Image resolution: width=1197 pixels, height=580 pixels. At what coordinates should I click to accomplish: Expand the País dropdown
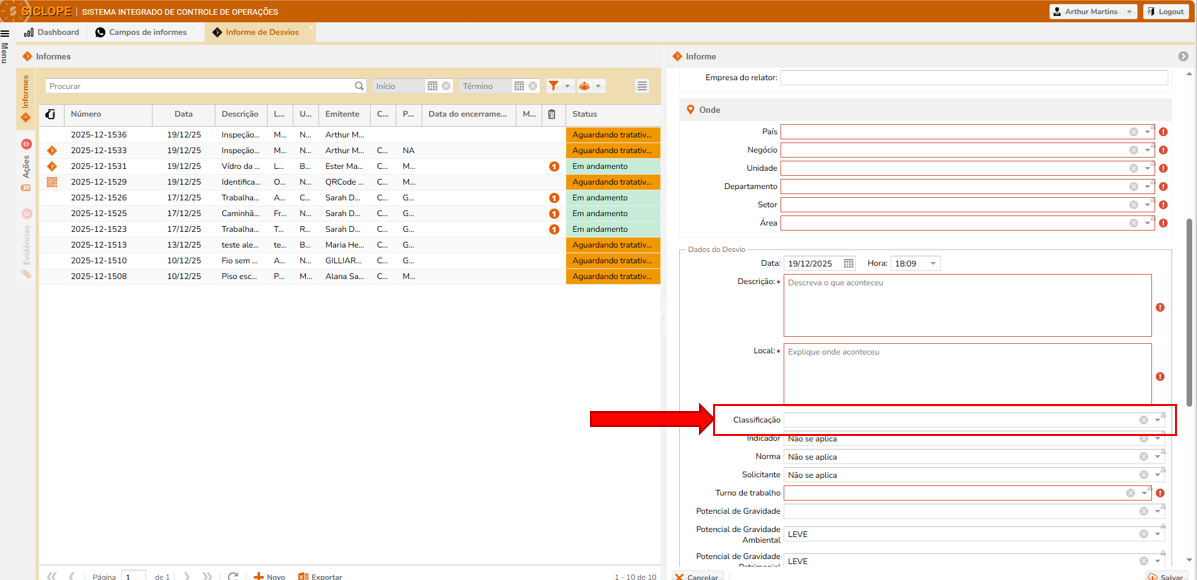pyautogui.click(x=1148, y=132)
